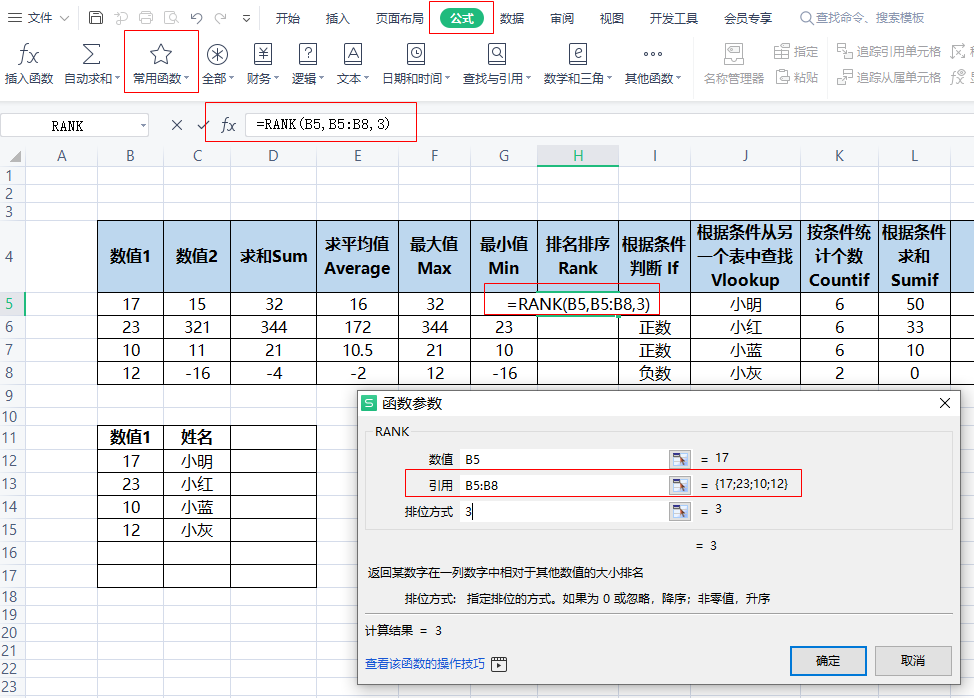Open the common functions (常用函数) star icon
The height and width of the screenshot is (698, 974).
click(x=161, y=55)
